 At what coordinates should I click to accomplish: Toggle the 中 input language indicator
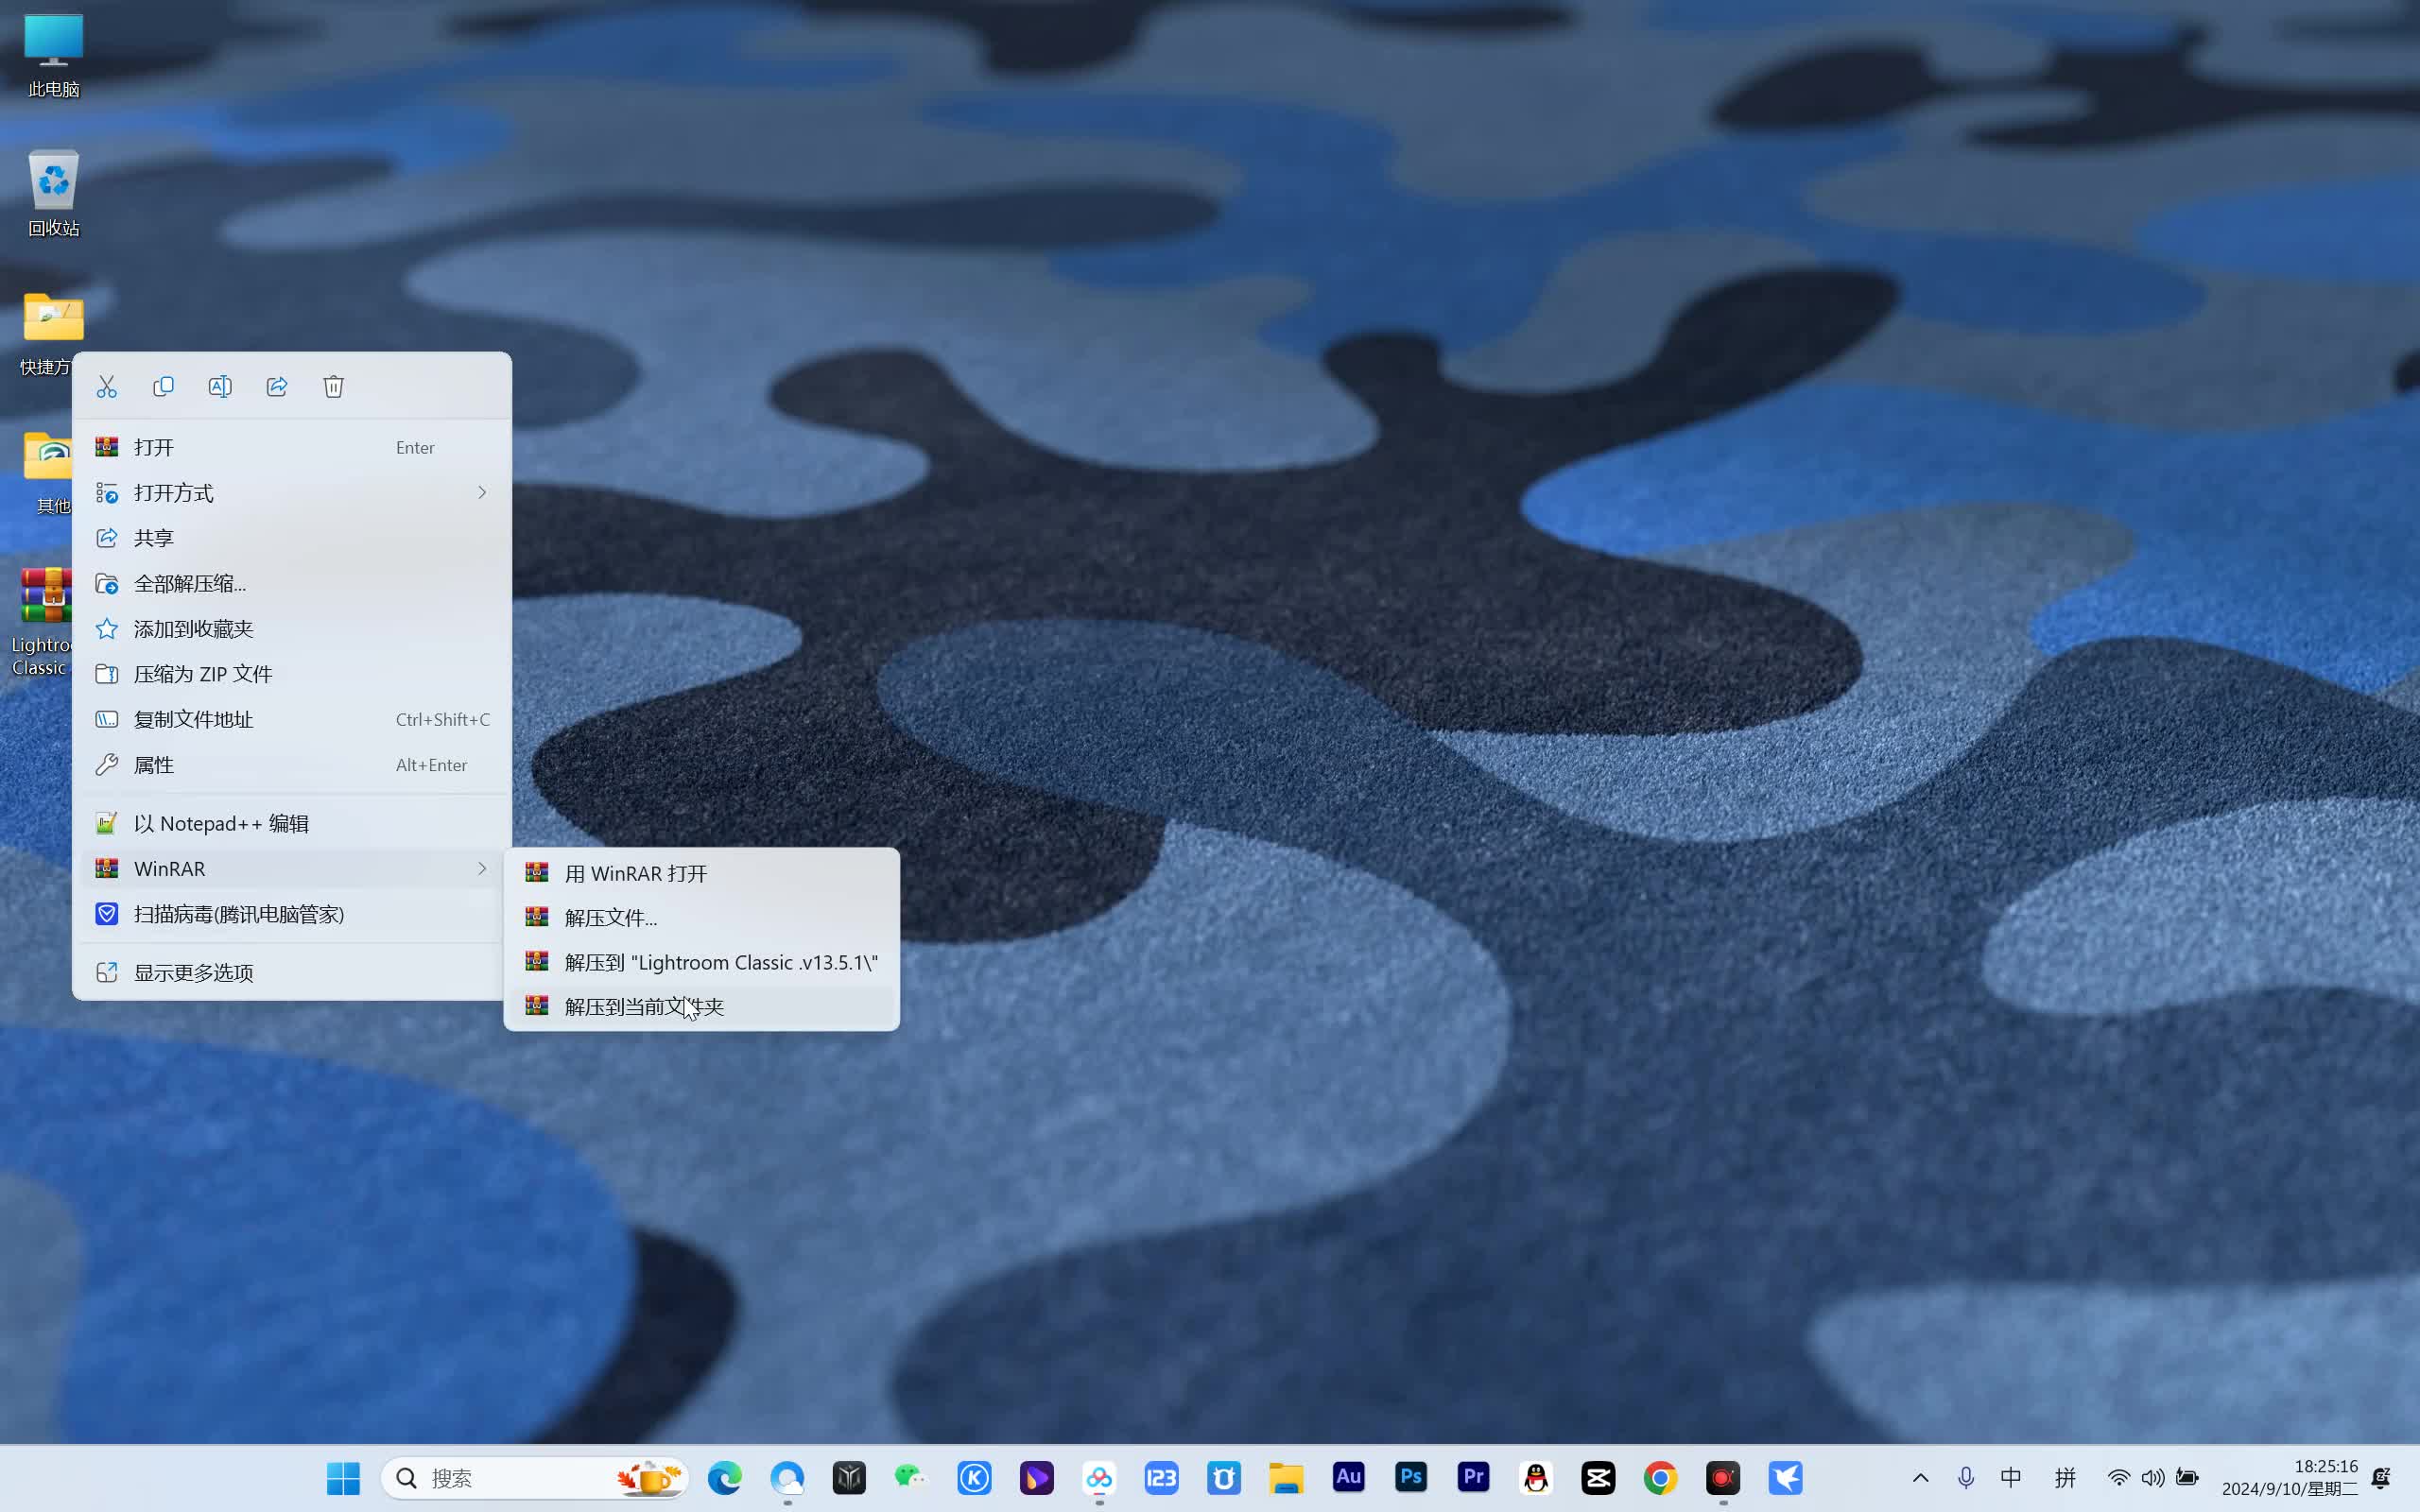[x=2011, y=1477]
